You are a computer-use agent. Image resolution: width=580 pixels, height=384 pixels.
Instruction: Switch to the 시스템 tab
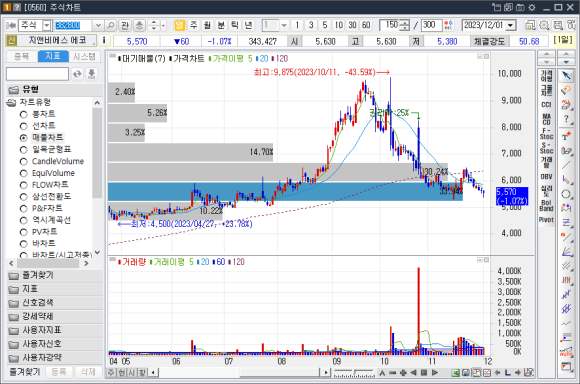[x=84, y=56]
